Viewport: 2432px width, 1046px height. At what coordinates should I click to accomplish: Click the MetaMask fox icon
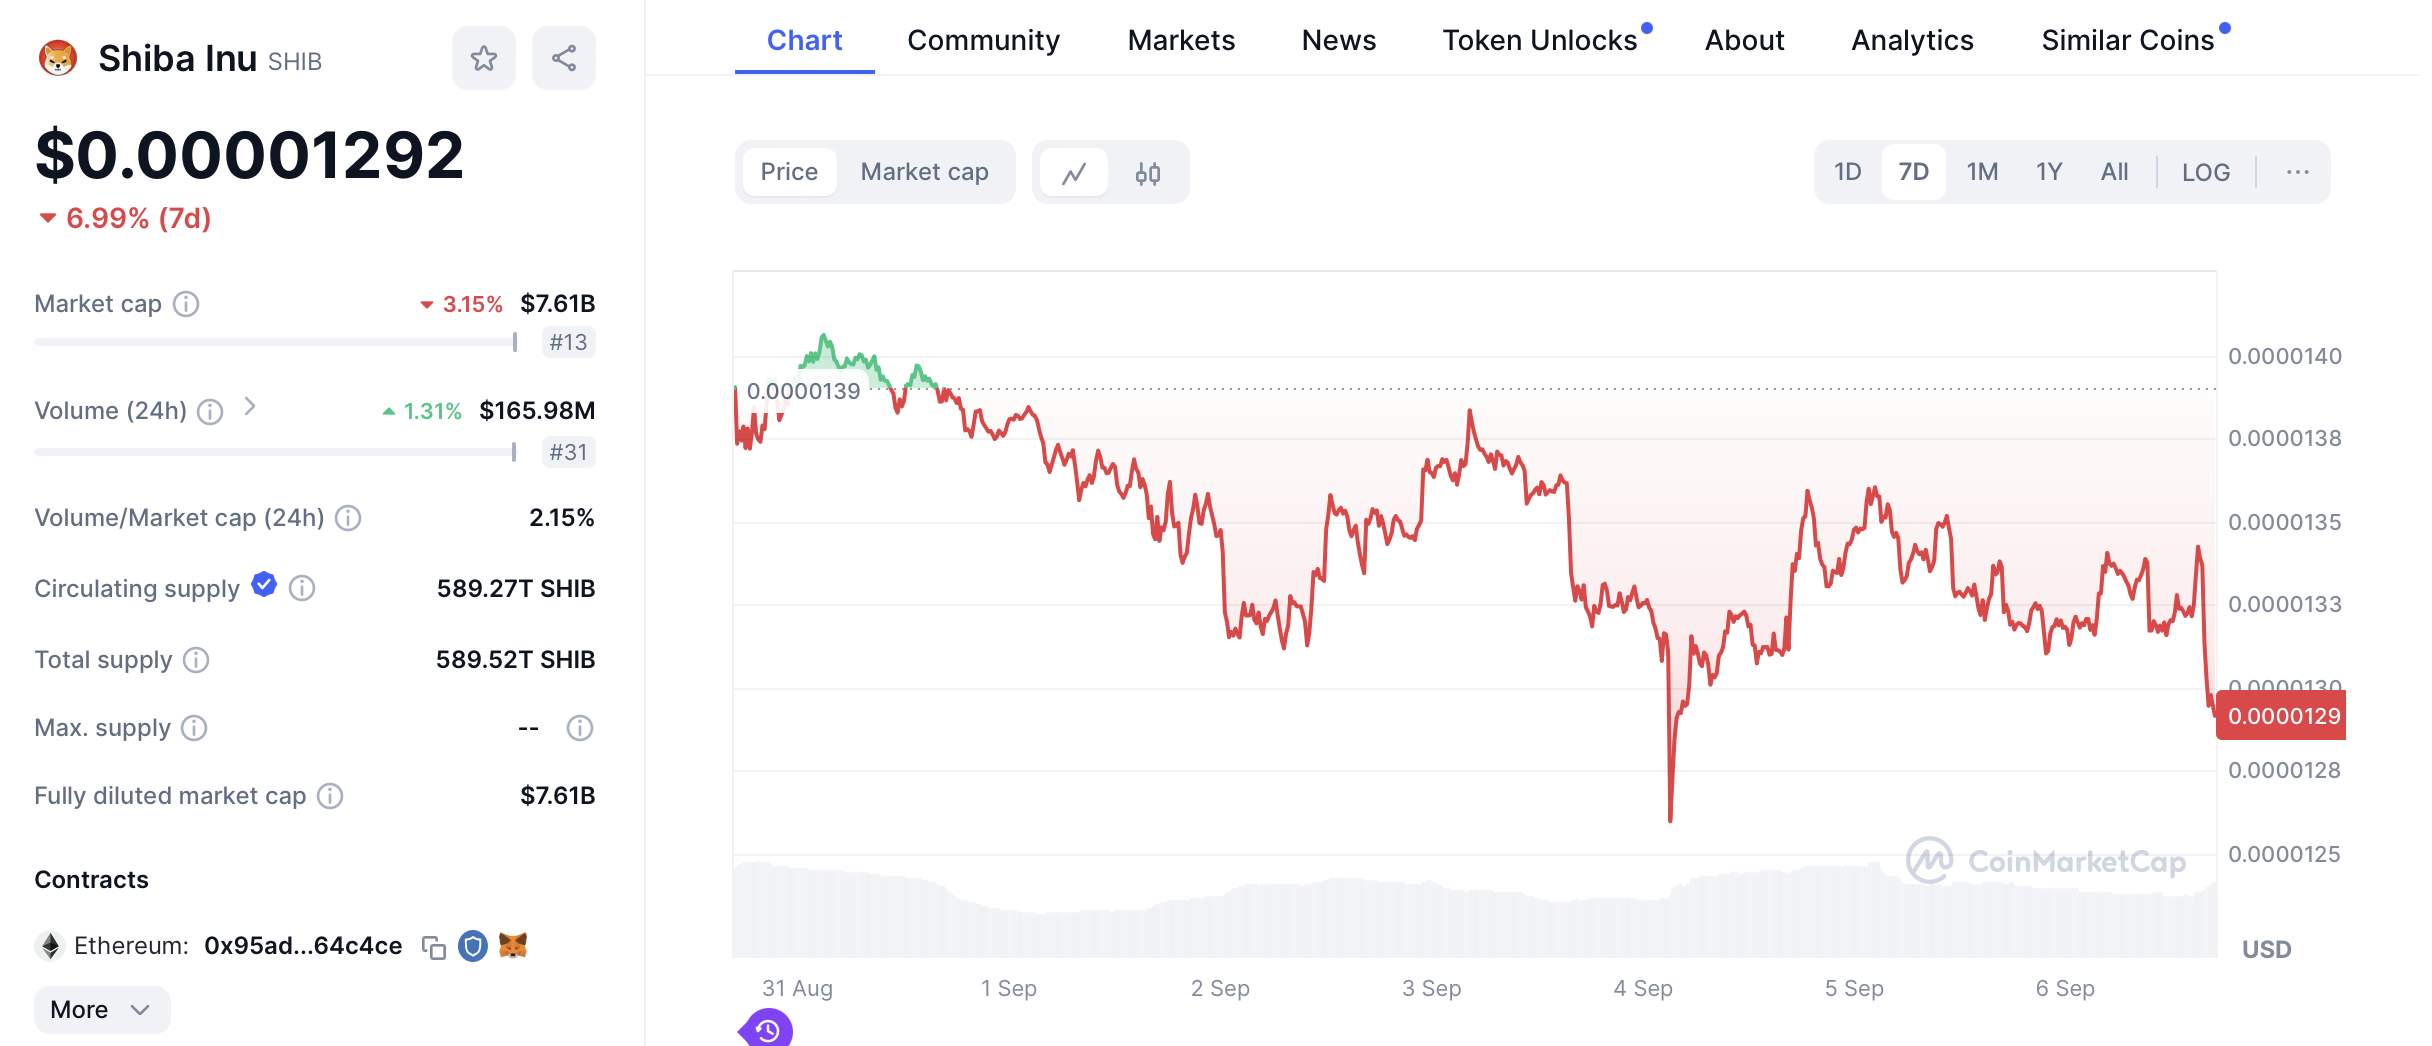point(513,945)
